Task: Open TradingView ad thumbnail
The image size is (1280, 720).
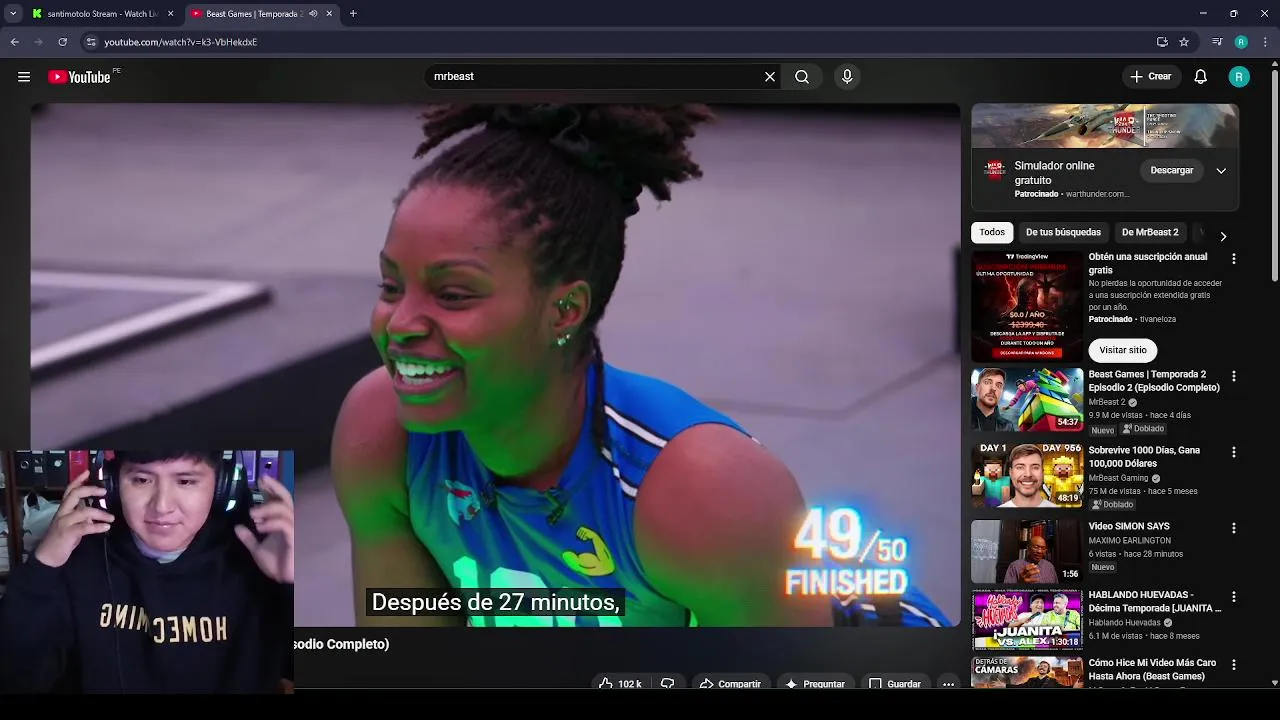Action: (x=1027, y=305)
